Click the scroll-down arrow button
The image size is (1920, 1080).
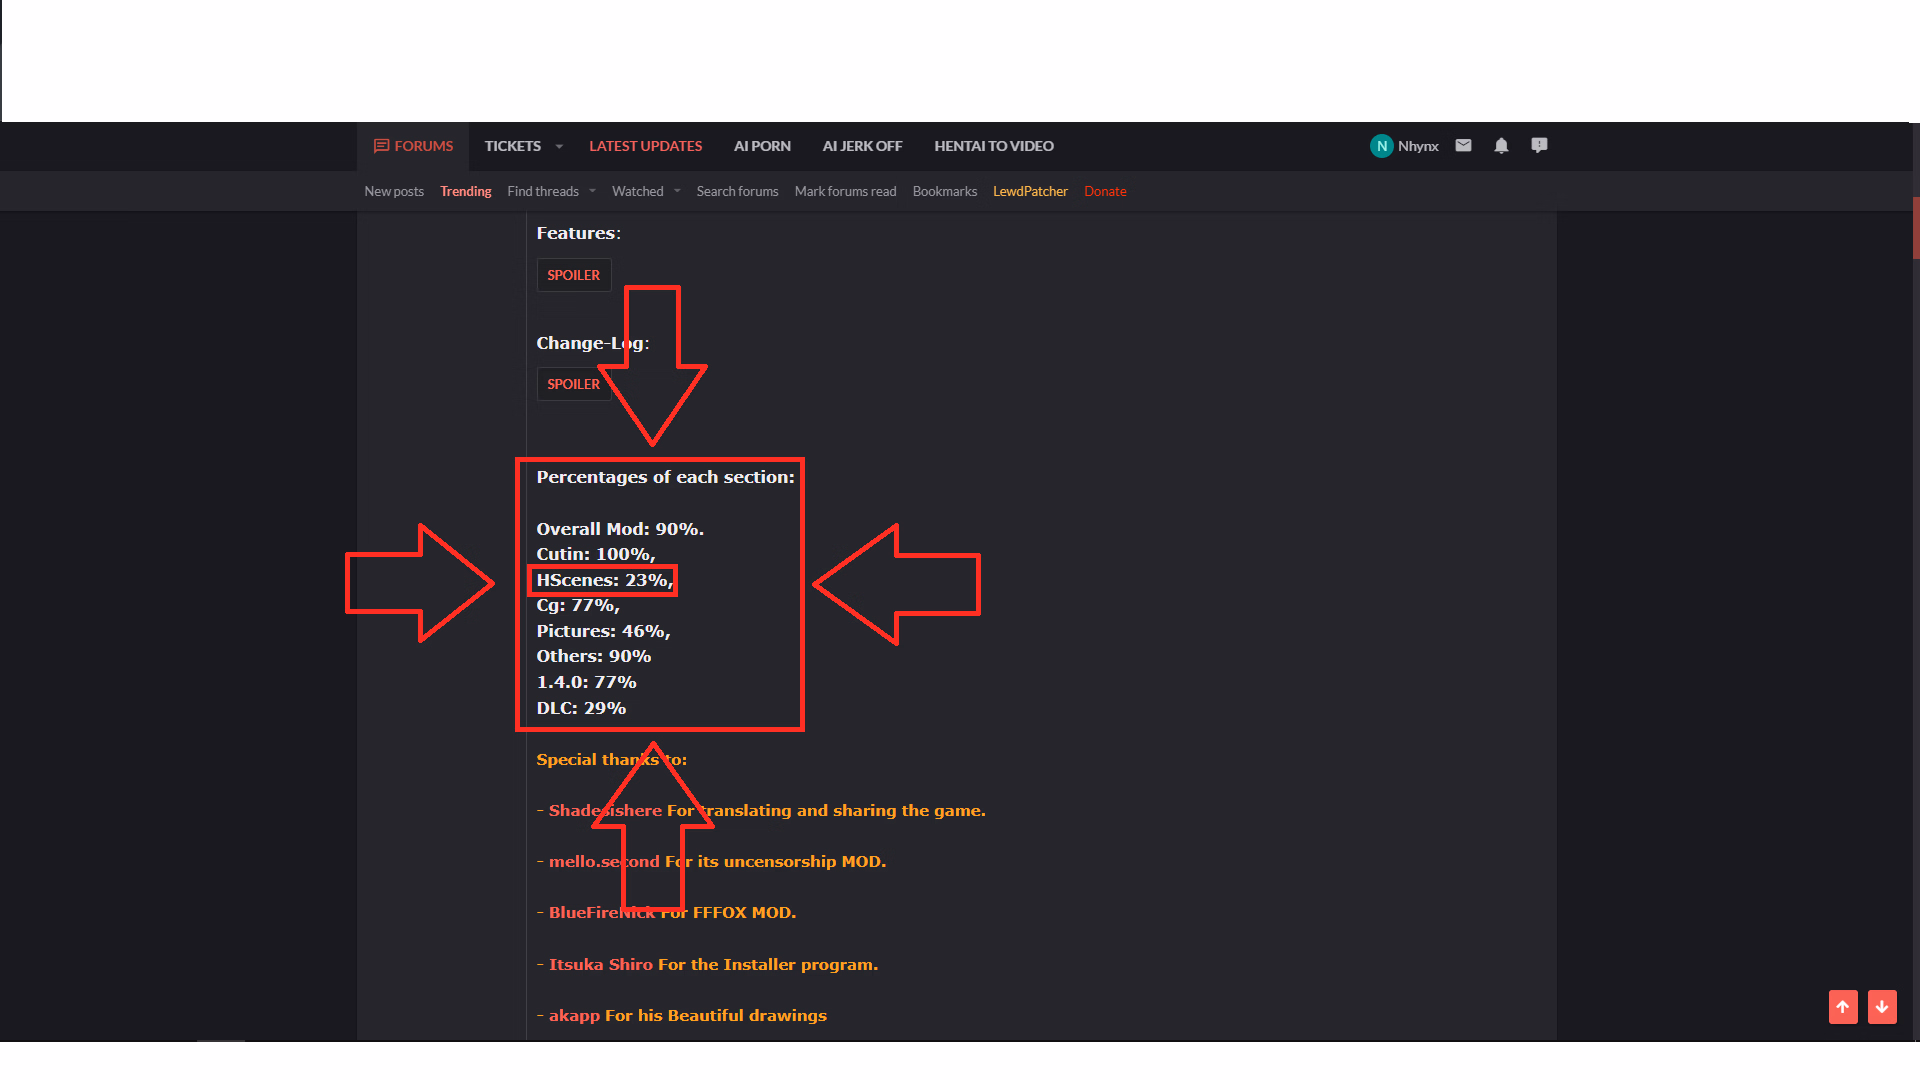[x=1882, y=1007]
